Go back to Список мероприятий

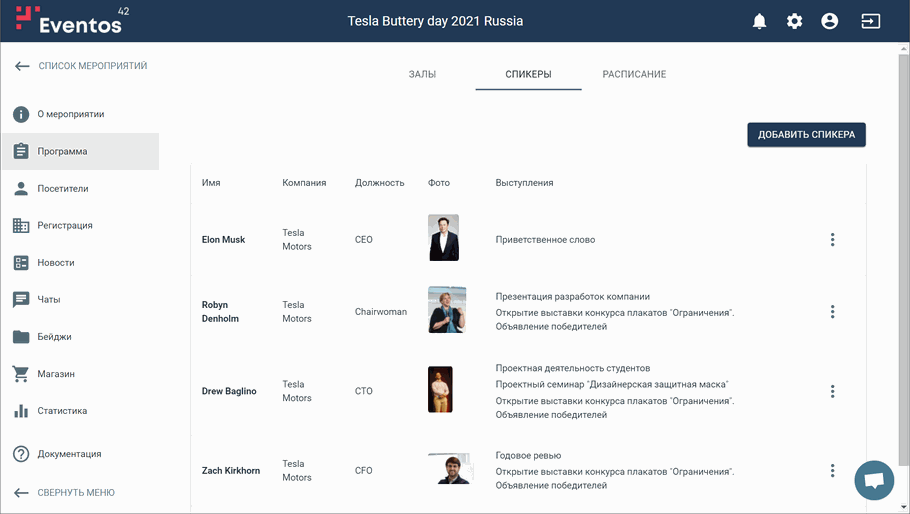point(80,66)
